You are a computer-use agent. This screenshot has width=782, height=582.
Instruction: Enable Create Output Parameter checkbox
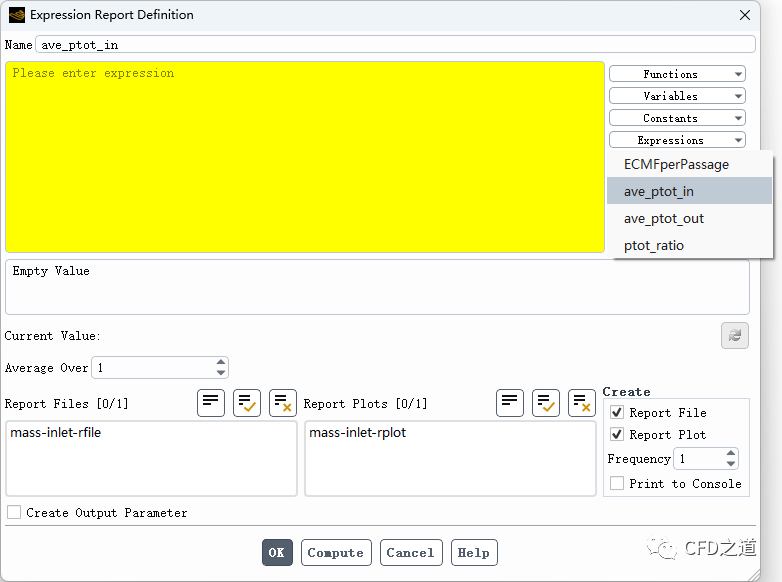coord(14,512)
